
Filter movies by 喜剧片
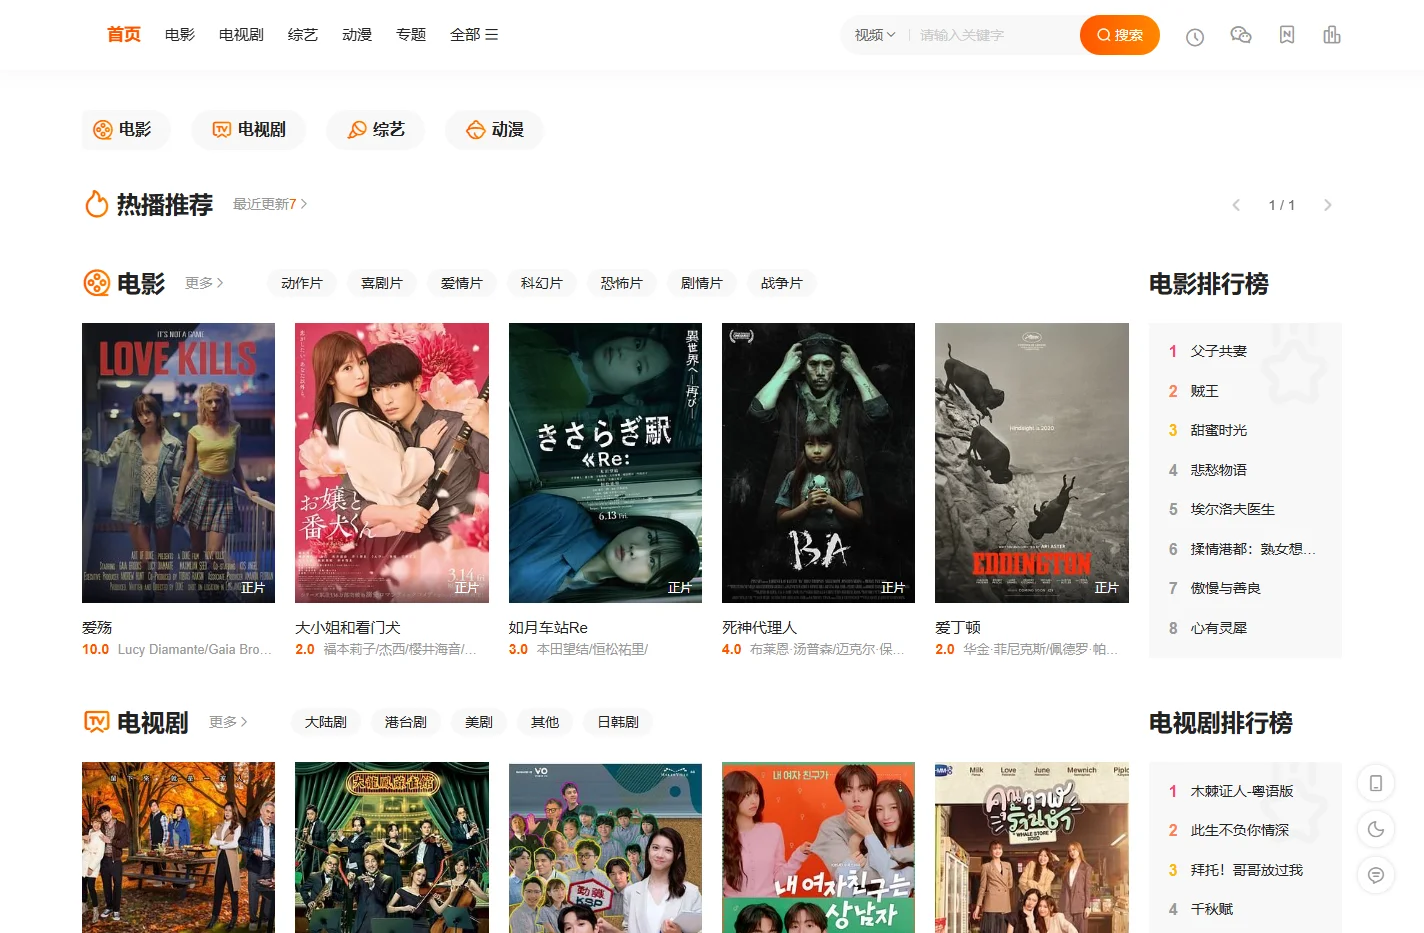click(x=382, y=283)
